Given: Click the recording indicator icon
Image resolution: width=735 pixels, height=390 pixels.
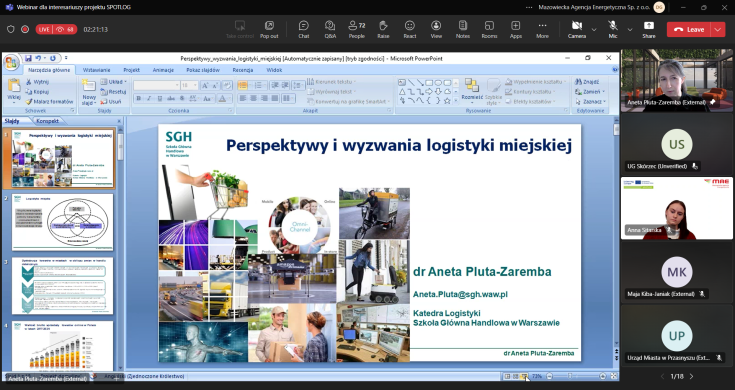Looking at the screenshot, I should pyautogui.click(x=25, y=29).
